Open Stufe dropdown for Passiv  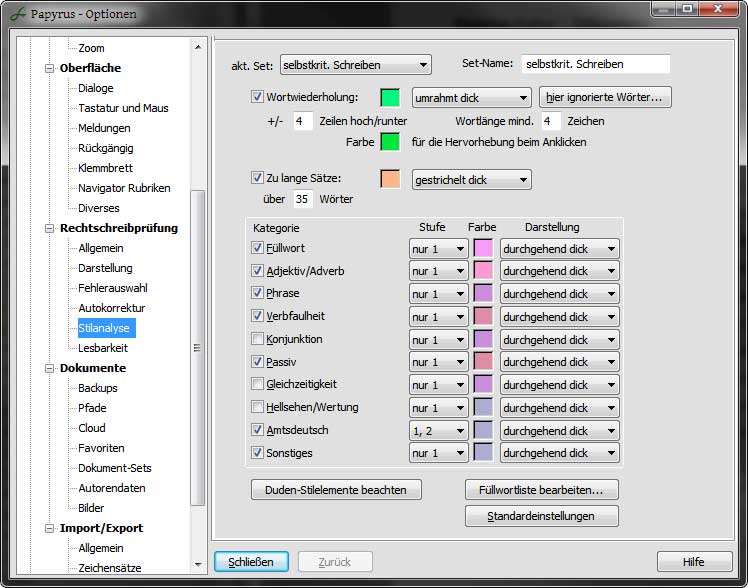click(x=438, y=362)
